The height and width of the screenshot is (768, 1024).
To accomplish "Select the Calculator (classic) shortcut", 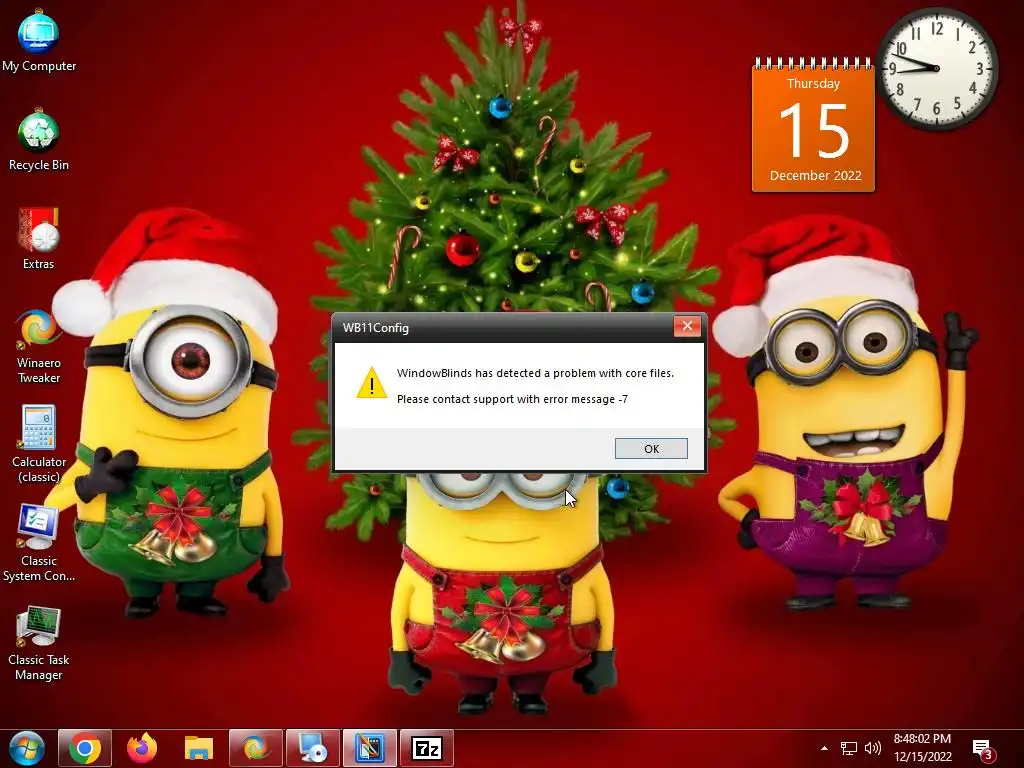I will pyautogui.click(x=39, y=445).
